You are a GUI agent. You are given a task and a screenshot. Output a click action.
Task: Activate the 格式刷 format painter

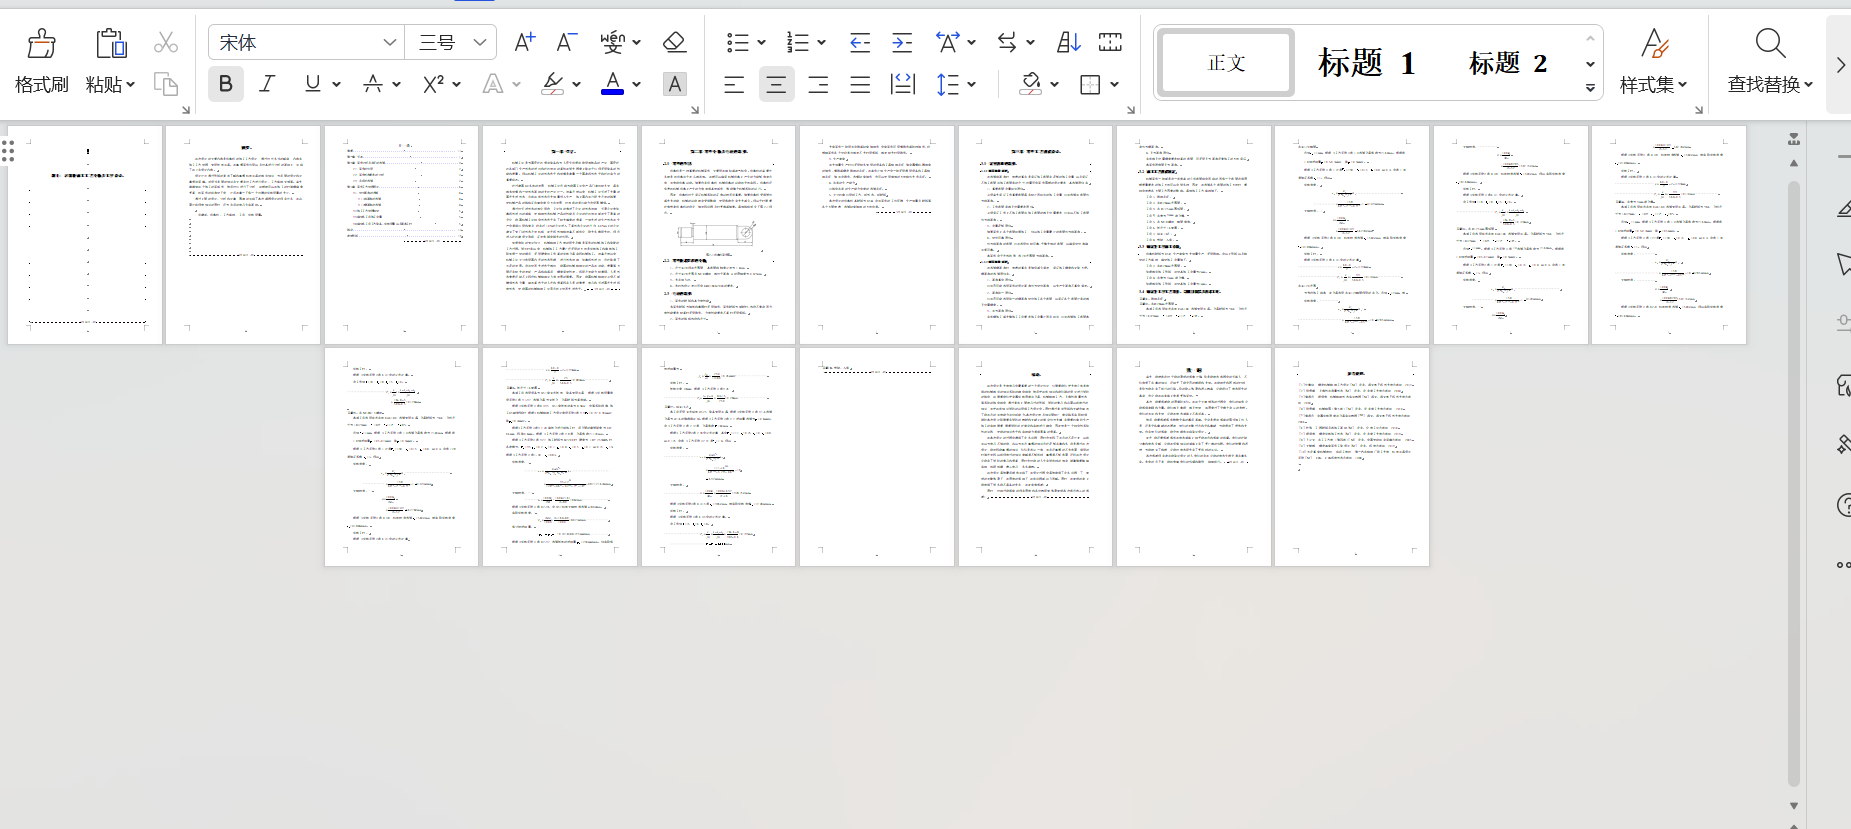[x=41, y=61]
